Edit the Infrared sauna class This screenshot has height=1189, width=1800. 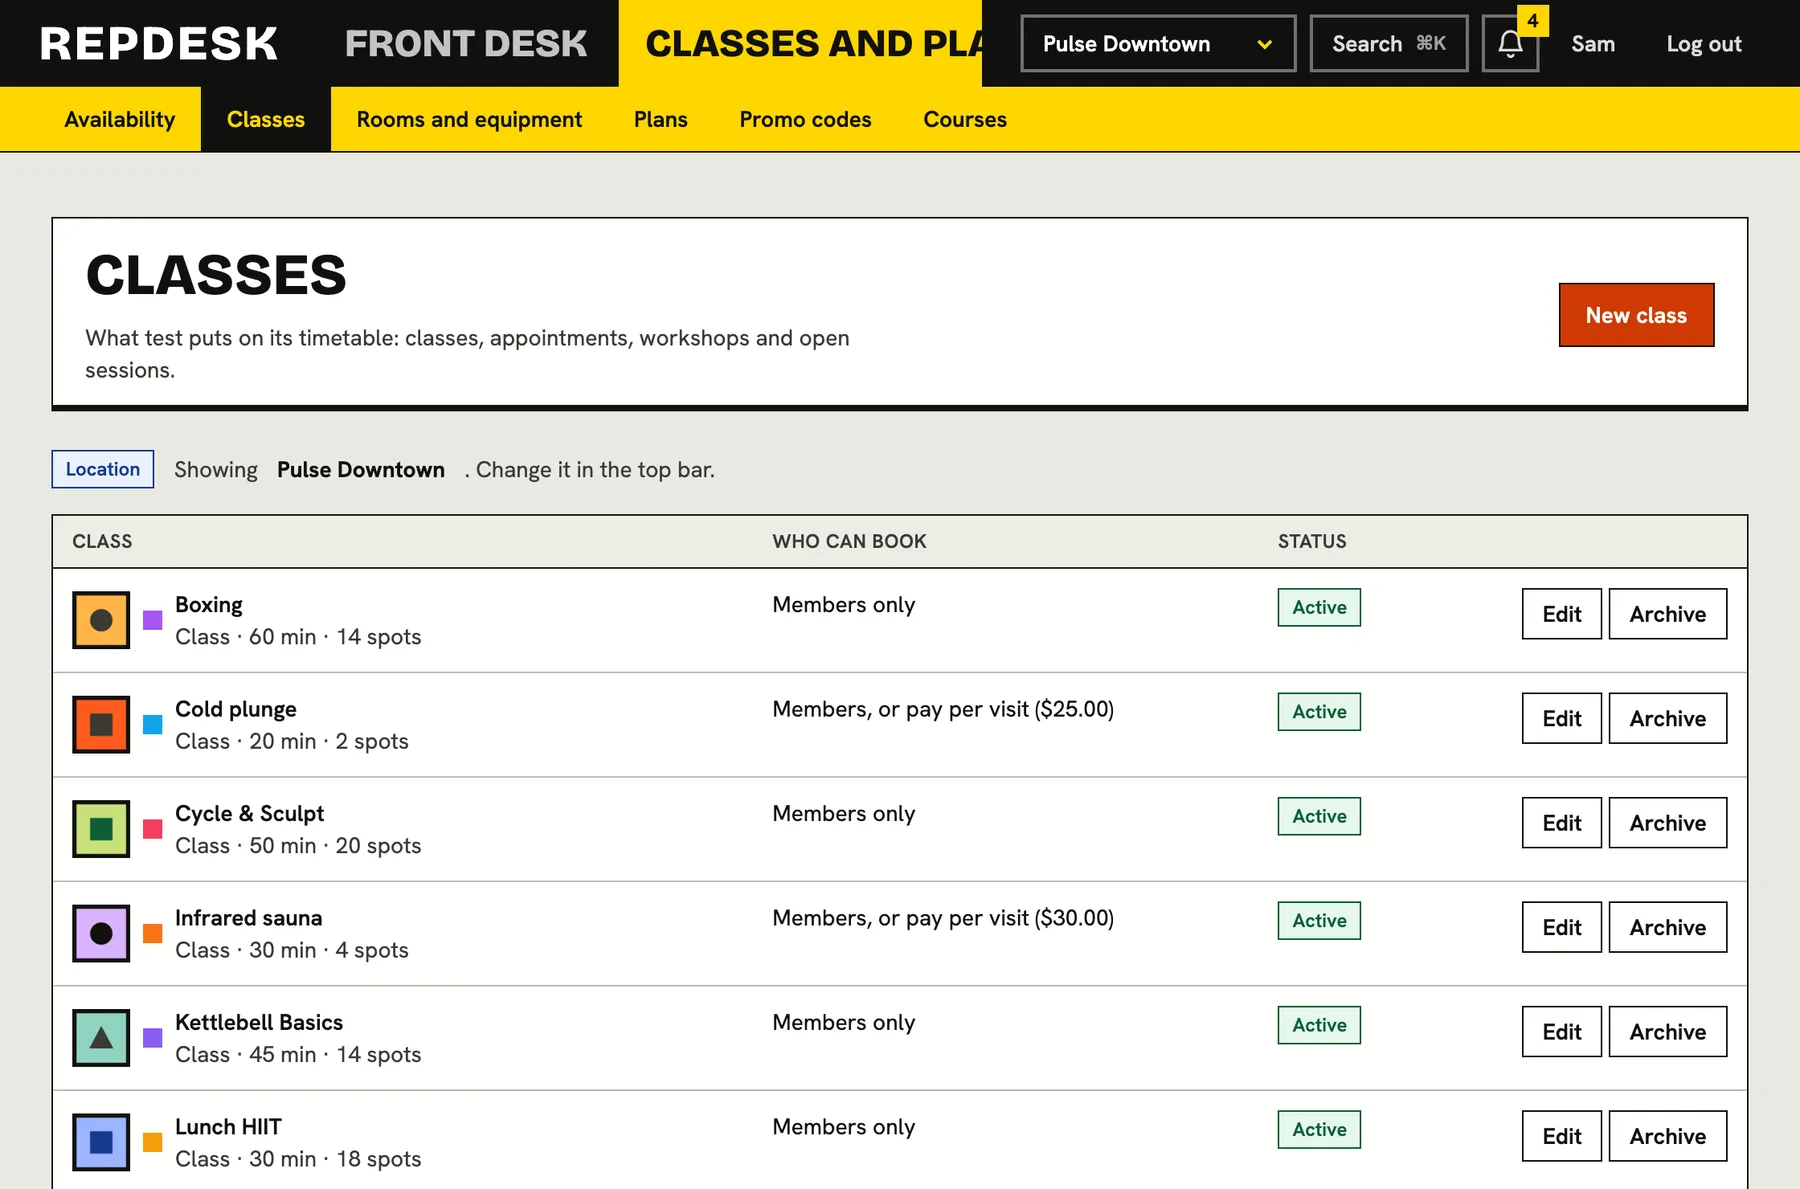1562,927
